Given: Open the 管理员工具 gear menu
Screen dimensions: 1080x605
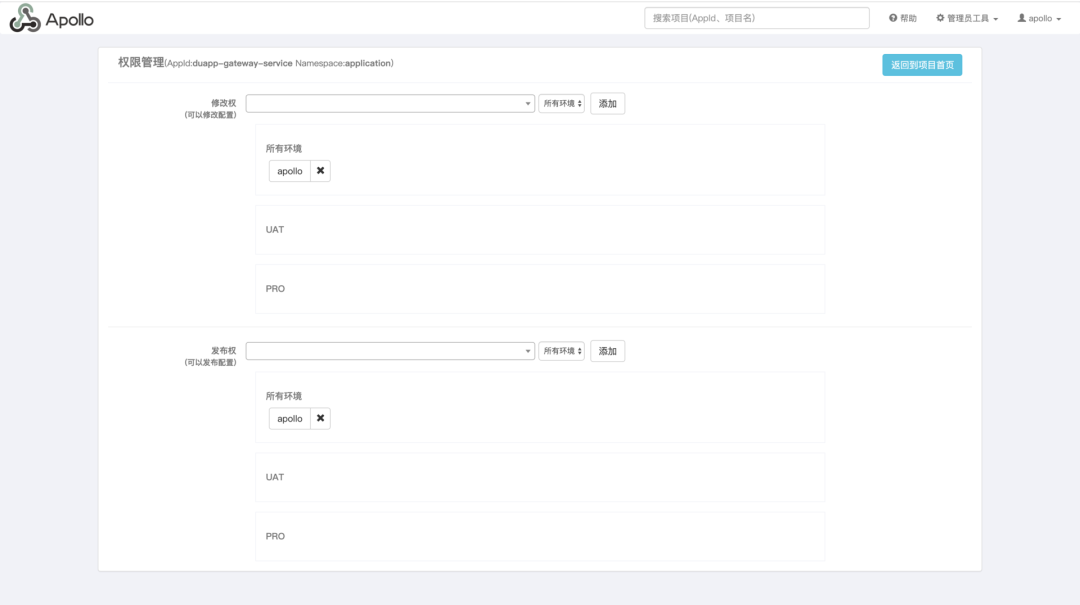Looking at the screenshot, I should (x=966, y=18).
